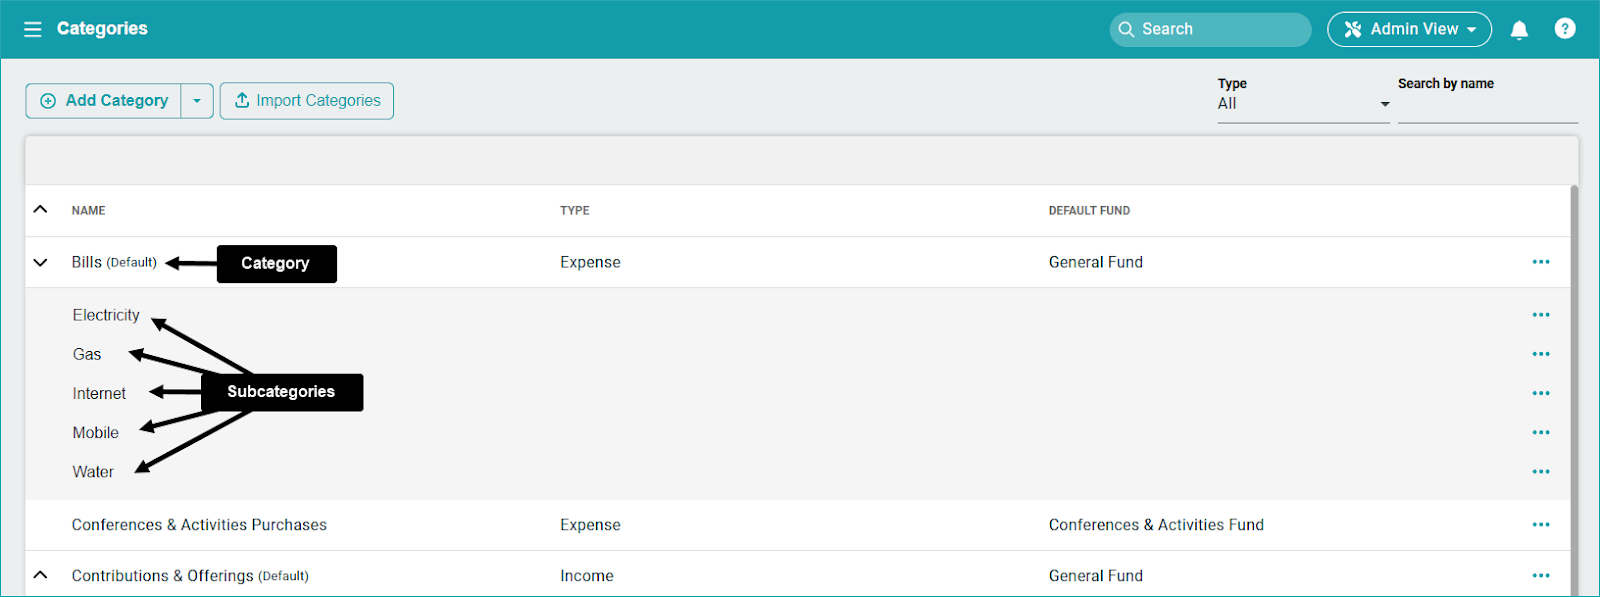
Task: Open the Add Category dropdown arrow
Action: [x=197, y=101]
